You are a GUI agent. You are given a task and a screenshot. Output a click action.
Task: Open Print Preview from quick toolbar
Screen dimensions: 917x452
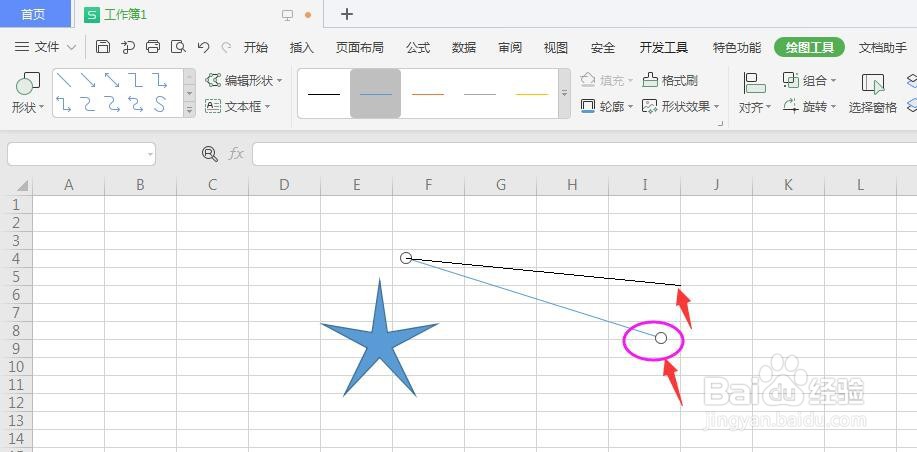click(178, 47)
